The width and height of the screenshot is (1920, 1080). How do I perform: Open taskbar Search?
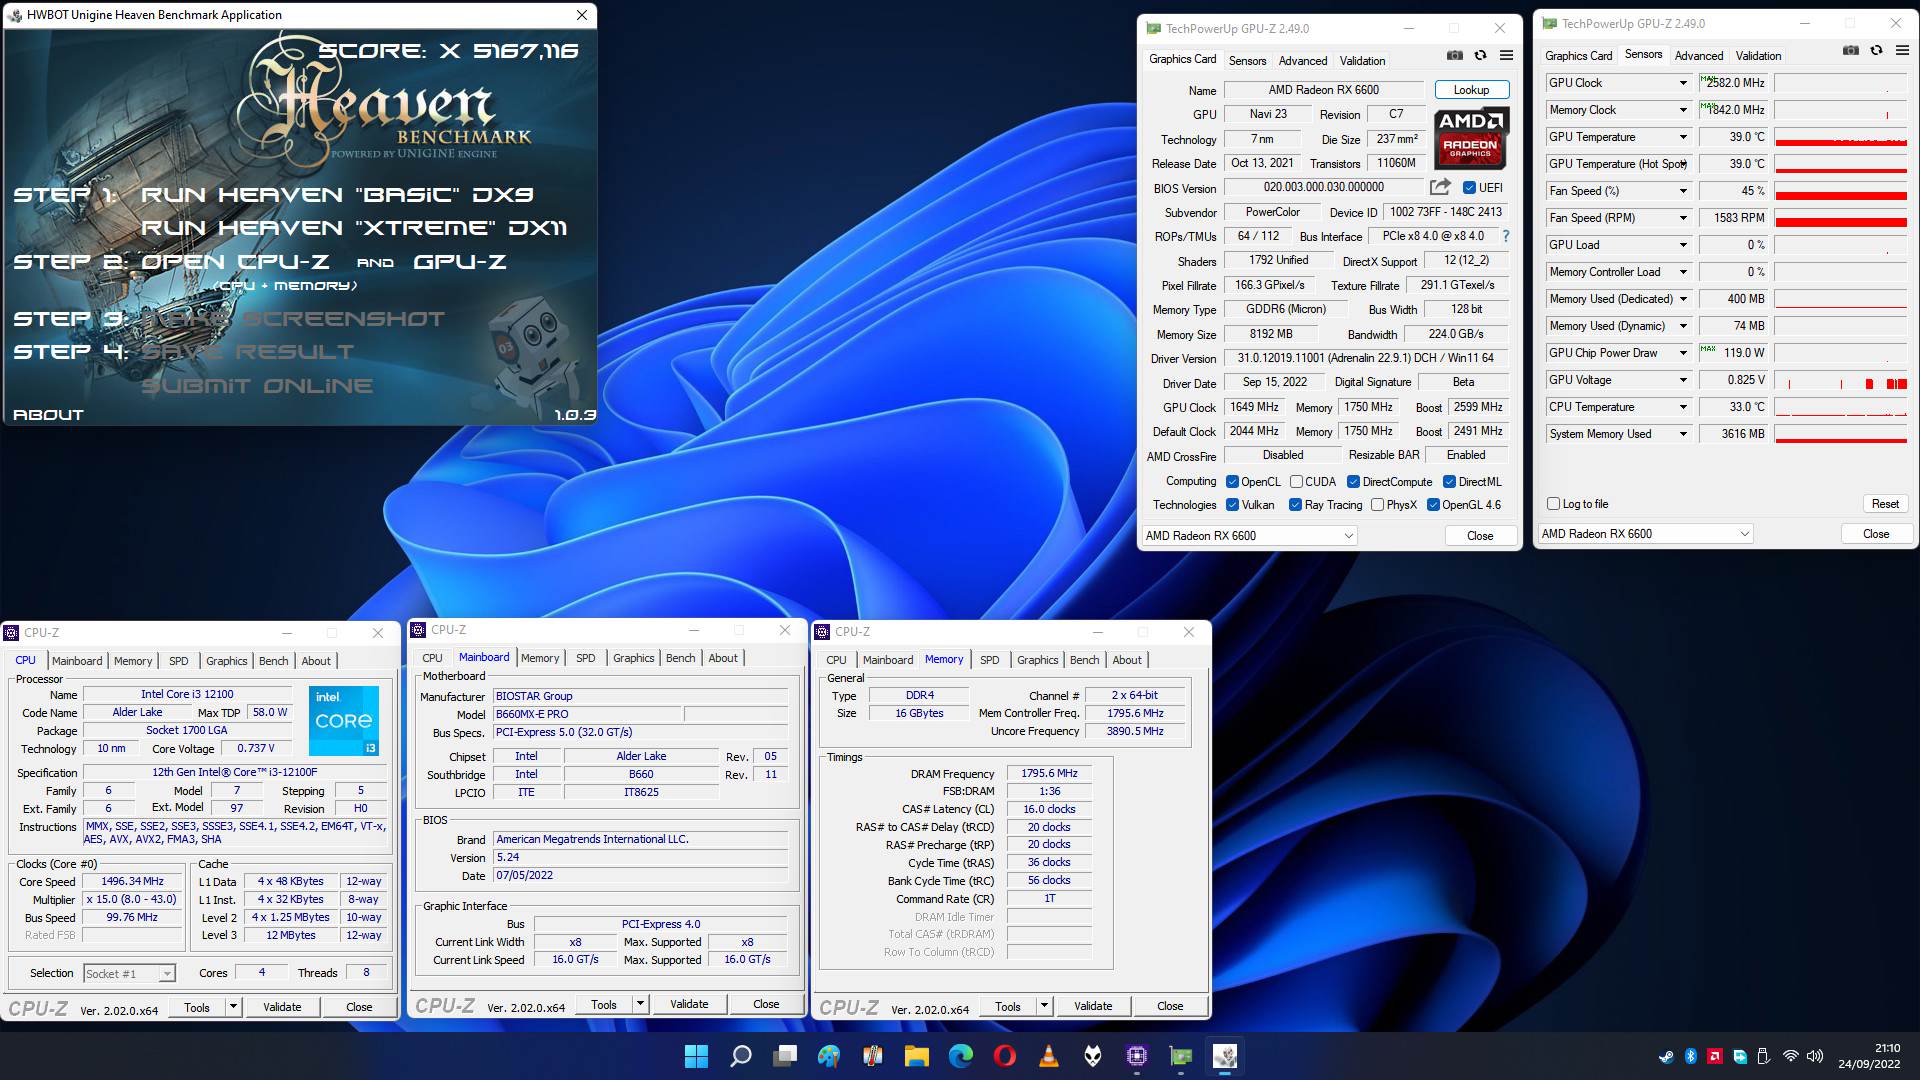point(740,1056)
